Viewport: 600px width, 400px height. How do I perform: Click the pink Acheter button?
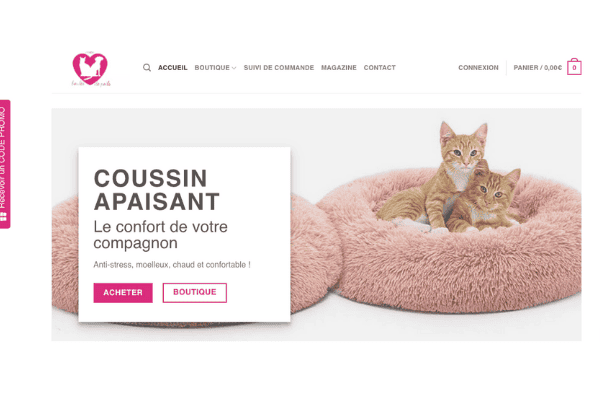(123, 293)
